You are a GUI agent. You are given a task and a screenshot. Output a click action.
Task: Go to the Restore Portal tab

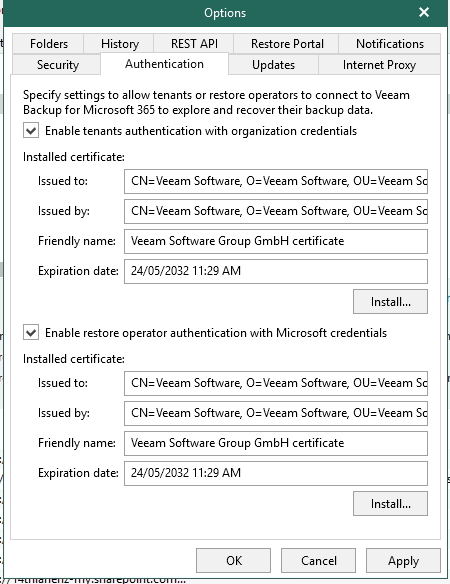pos(286,44)
